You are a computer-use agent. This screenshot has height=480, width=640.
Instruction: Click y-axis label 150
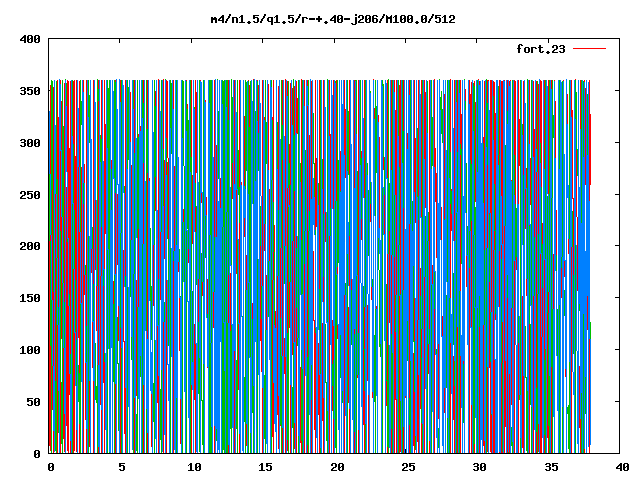pos(30,298)
